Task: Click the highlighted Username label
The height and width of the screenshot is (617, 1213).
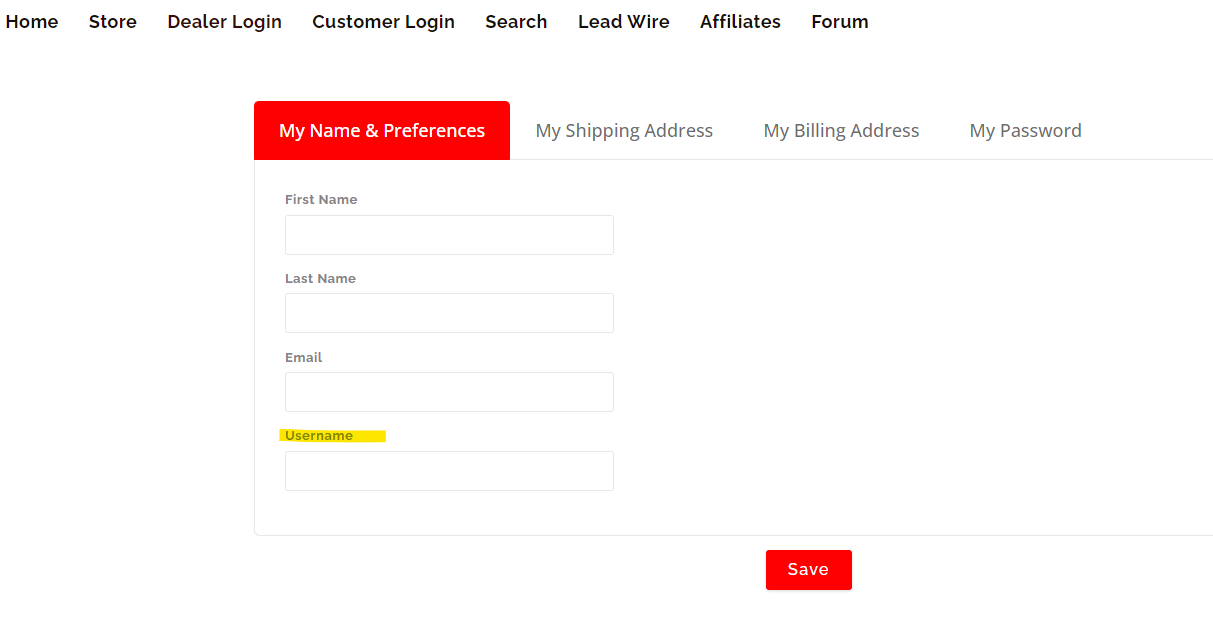Action: 319,436
